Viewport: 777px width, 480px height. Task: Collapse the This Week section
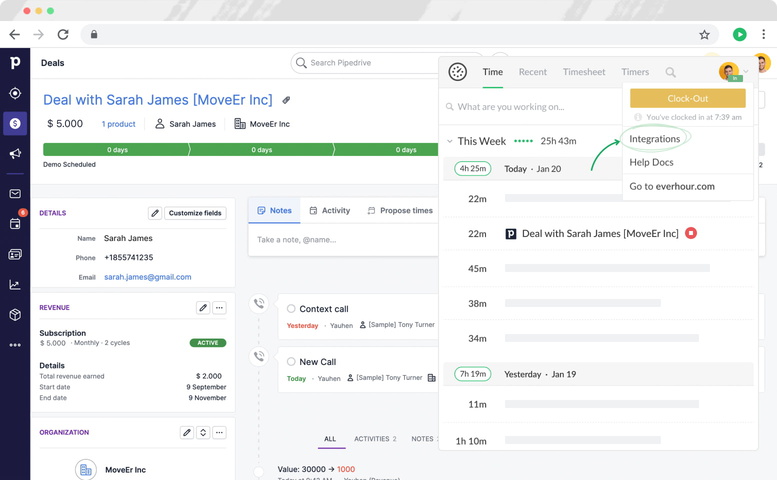tap(449, 141)
